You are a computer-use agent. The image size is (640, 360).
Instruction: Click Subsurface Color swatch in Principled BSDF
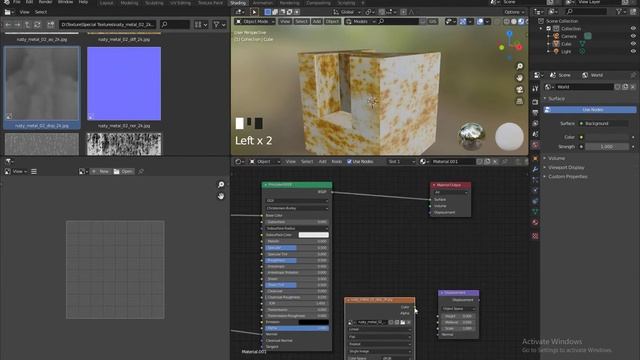[x=313, y=235]
